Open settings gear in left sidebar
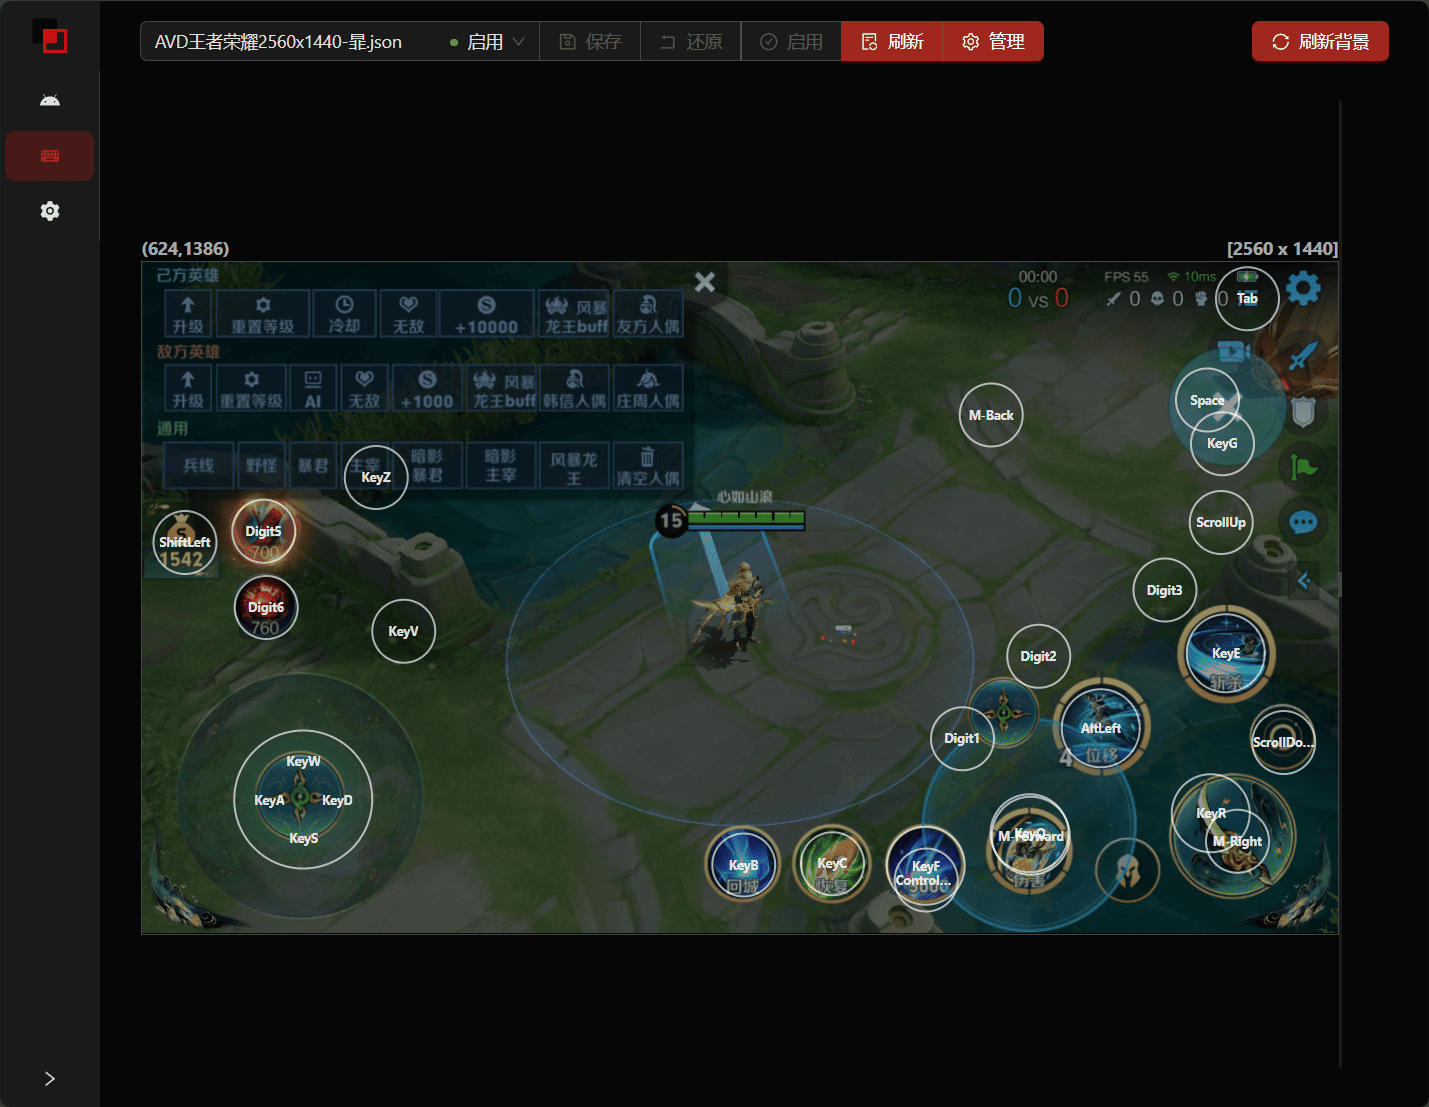Screen dimensions: 1429x1107 point(50,211)
